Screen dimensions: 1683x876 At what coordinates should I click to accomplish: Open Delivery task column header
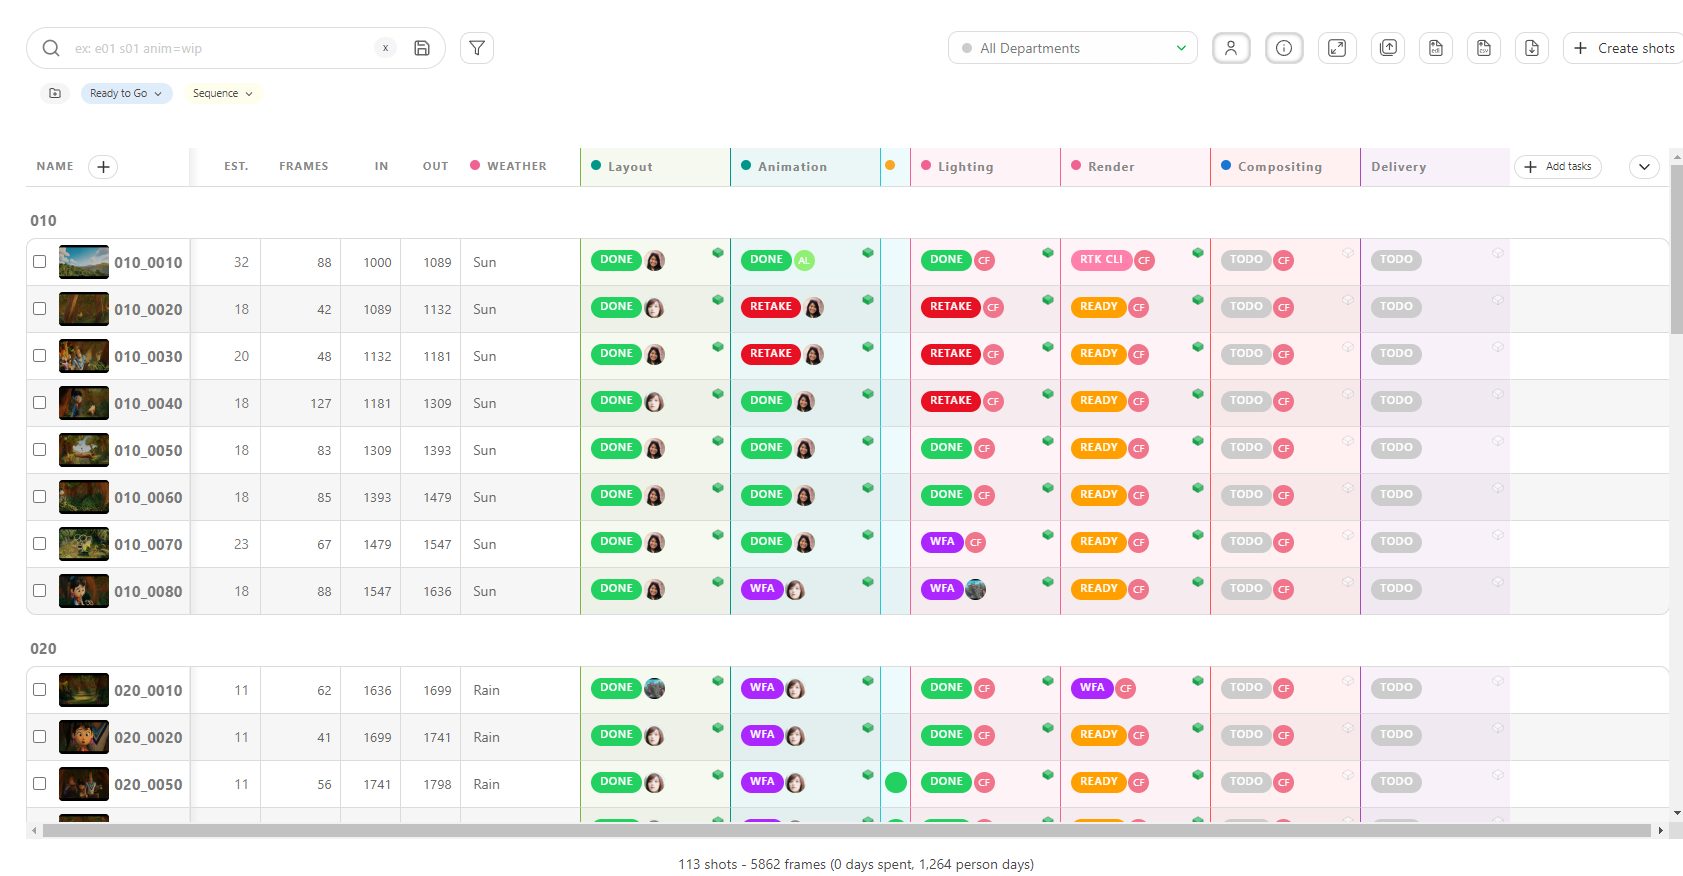coord(1398,167)
